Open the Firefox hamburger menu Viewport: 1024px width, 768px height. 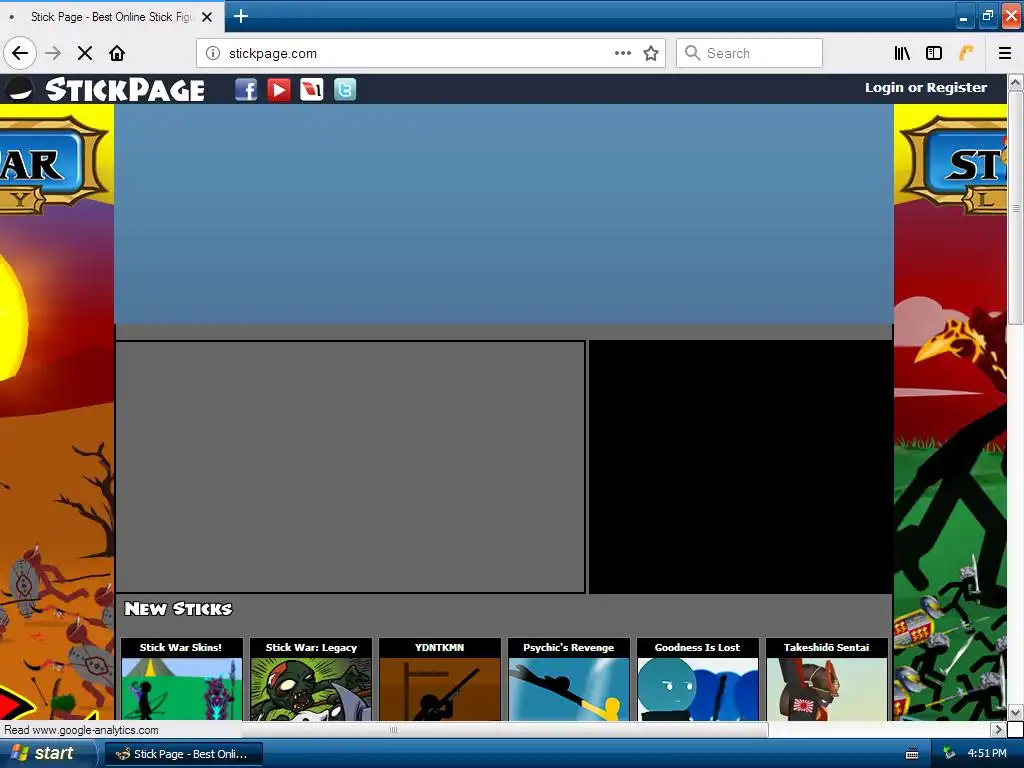[1005, 53]
